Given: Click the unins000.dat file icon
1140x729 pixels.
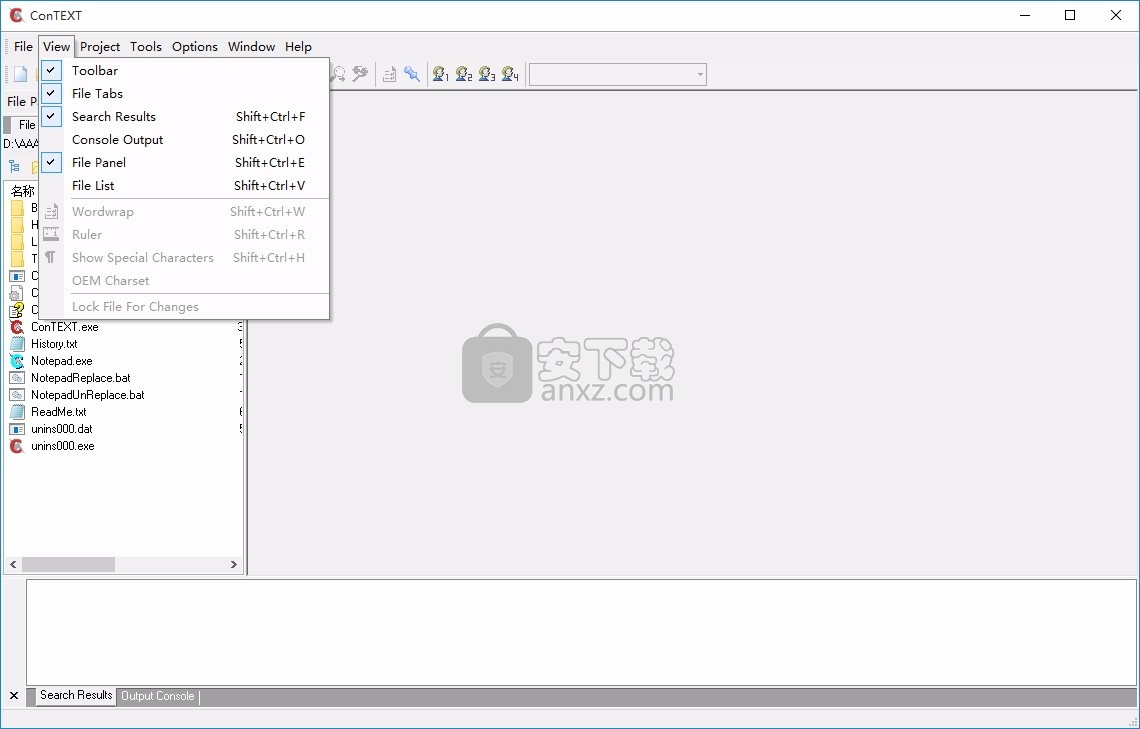Looking at the screenshot, I should pos(17,429).
